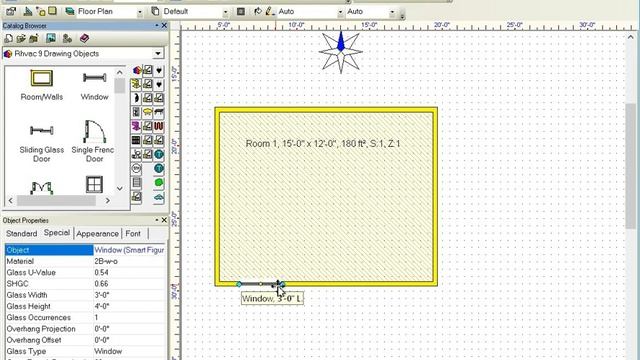Click the green layers icon beside Floor Plan
The height and width of the screenshot is (360, 640).
[70, 11]
